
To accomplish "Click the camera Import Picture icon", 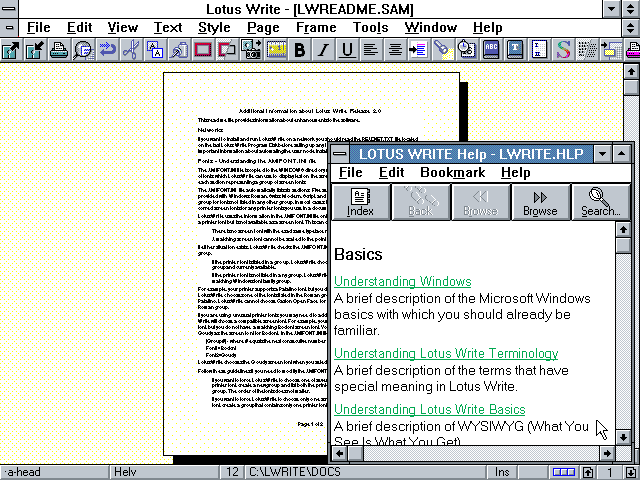I will (251, 50).
